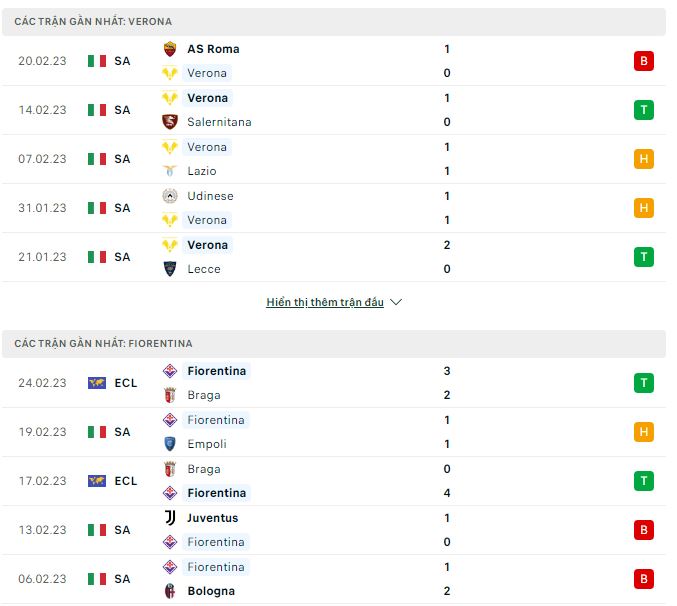The width and height of the screenshot is (677, 606).
Task: Click the Salernitana club crest
Action: (170, 122)
